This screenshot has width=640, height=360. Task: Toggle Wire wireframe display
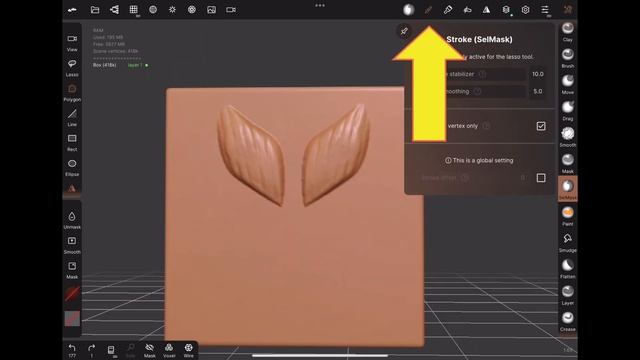click(x=189, y=350)
